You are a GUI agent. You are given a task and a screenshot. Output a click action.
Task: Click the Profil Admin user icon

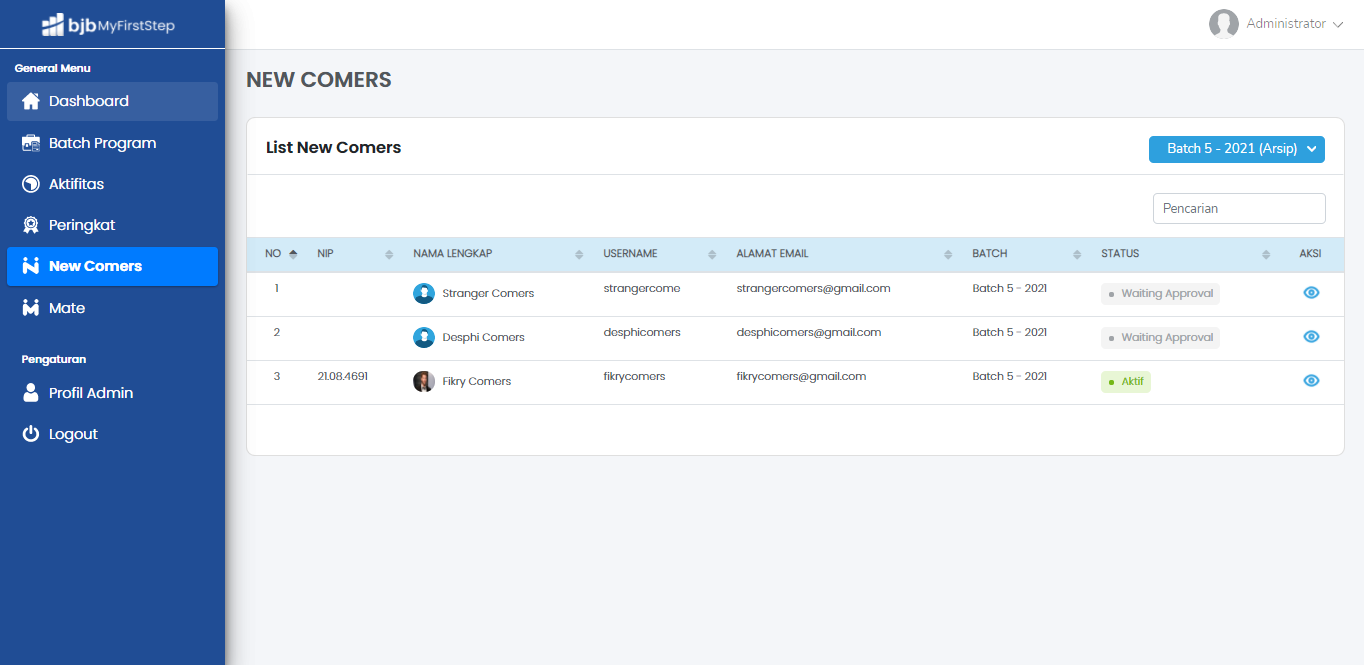pyautogui.click(x=31, y=393)
